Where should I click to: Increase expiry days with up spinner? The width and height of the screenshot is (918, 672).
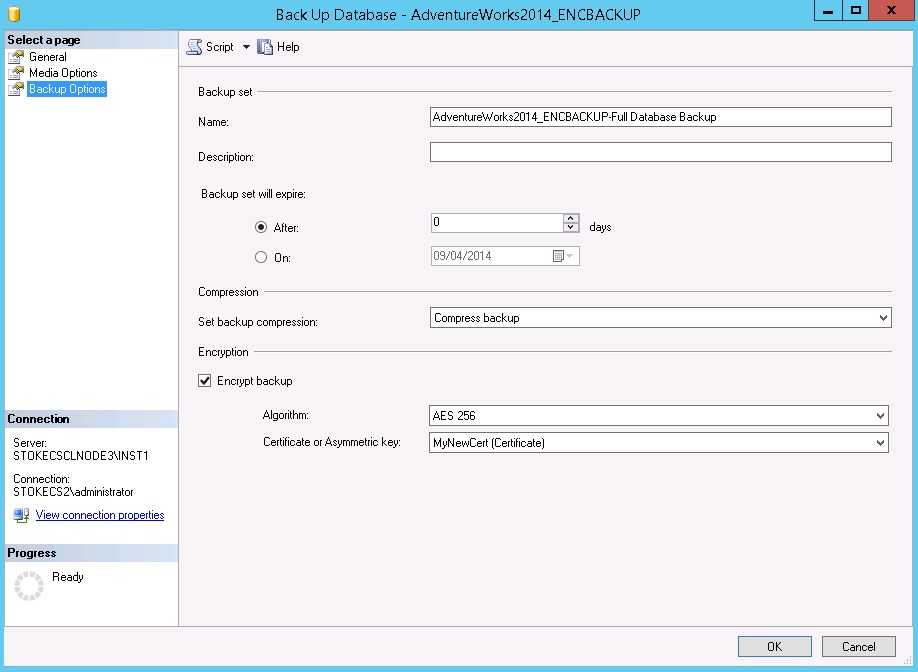[x=571, y=218]
